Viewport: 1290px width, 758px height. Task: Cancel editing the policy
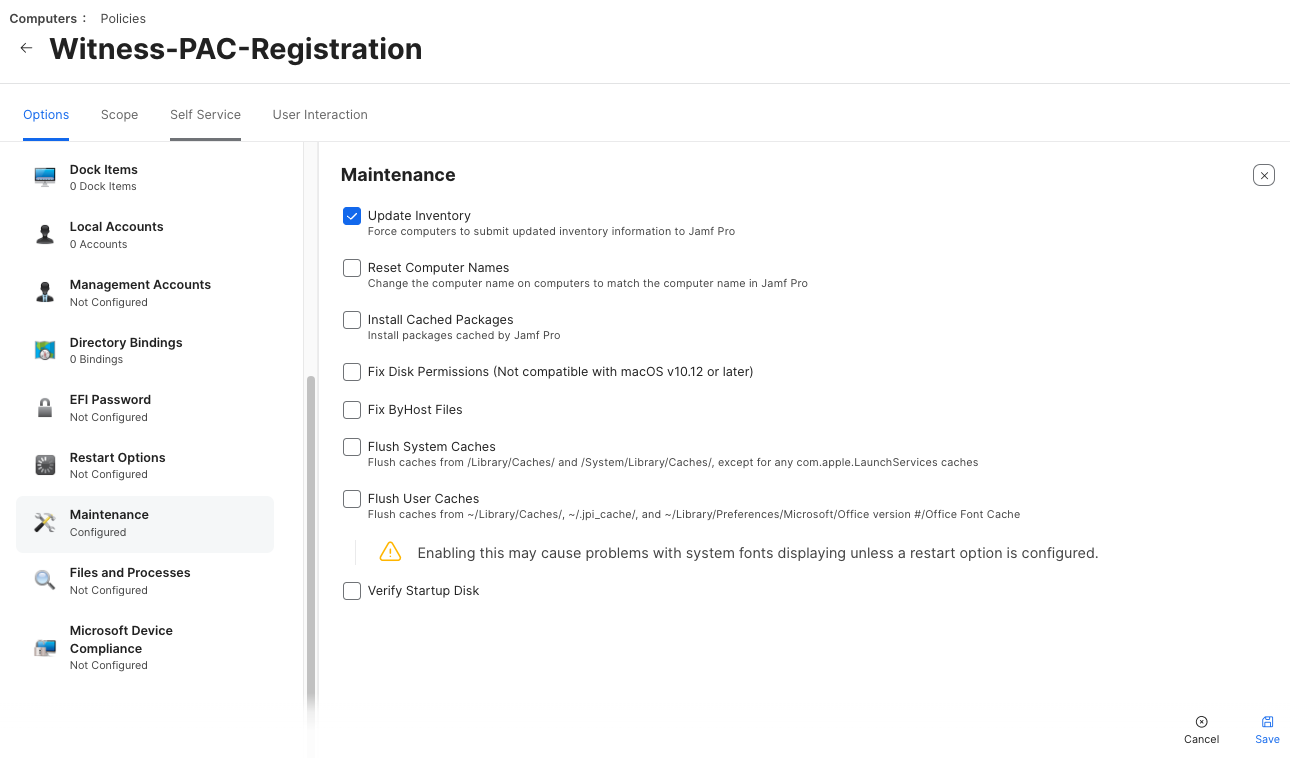coord(1201,729)
